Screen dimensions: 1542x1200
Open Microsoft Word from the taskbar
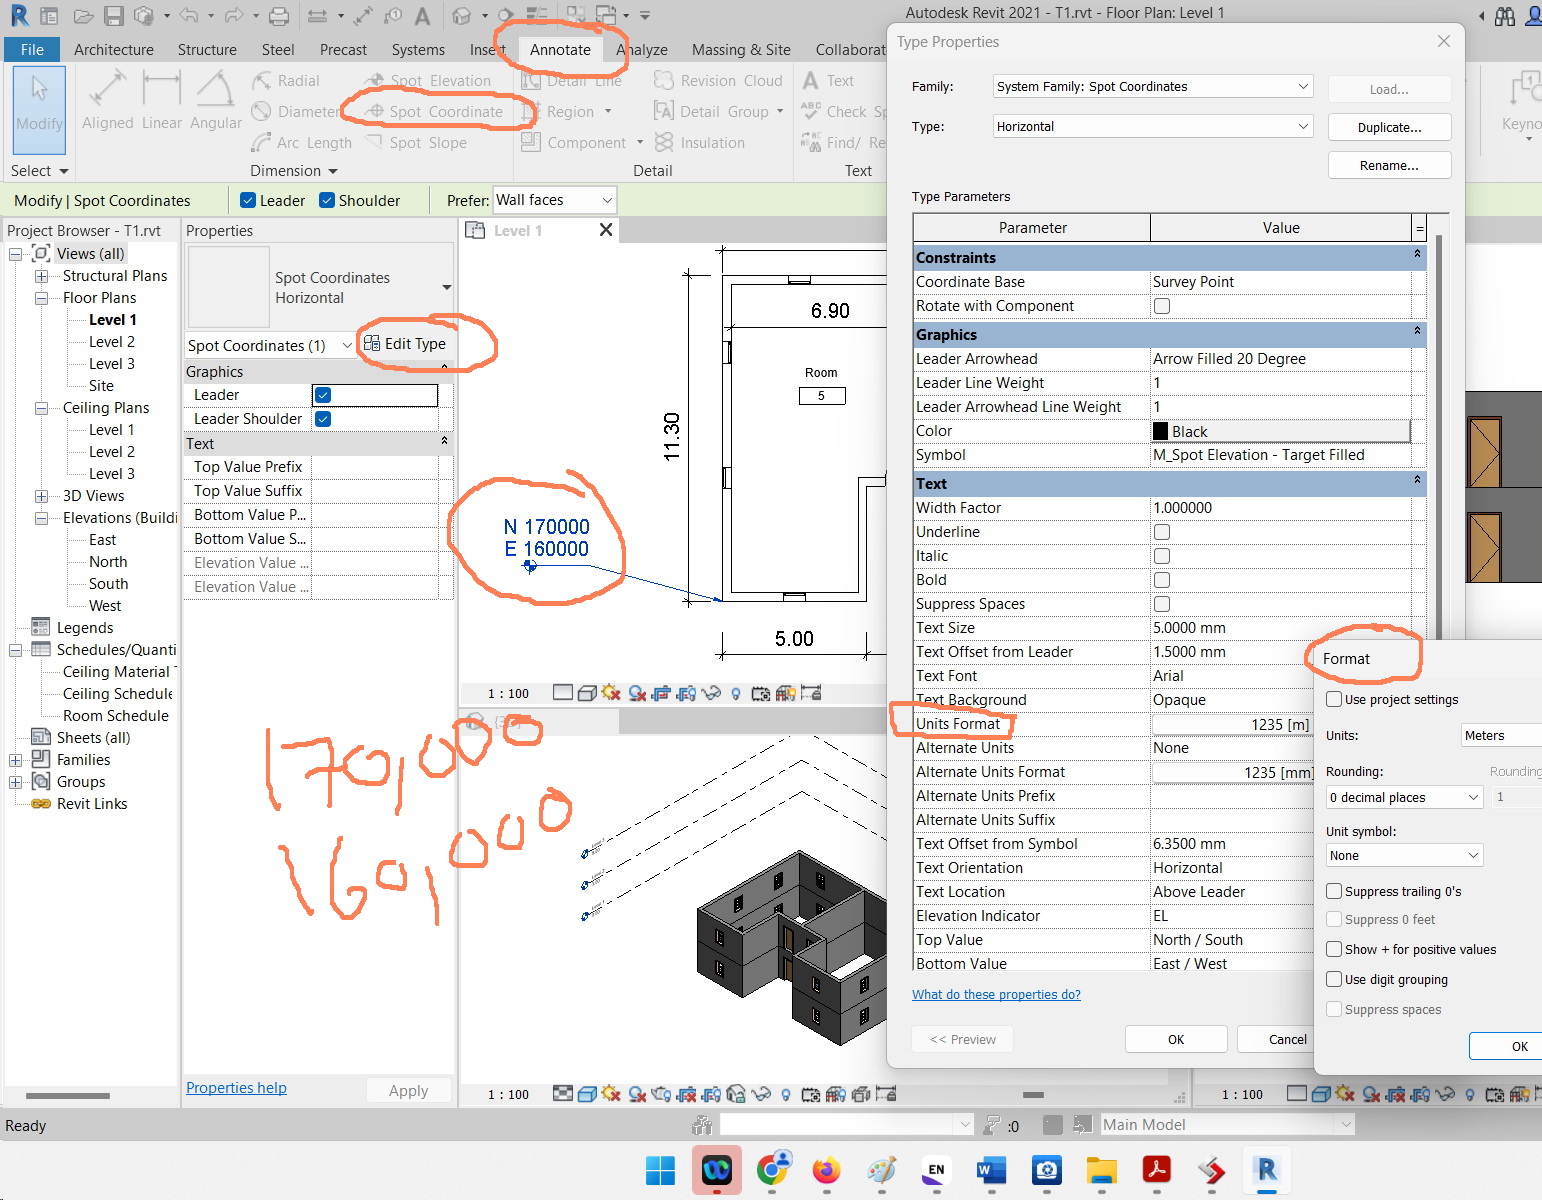tap(991, 1171)
